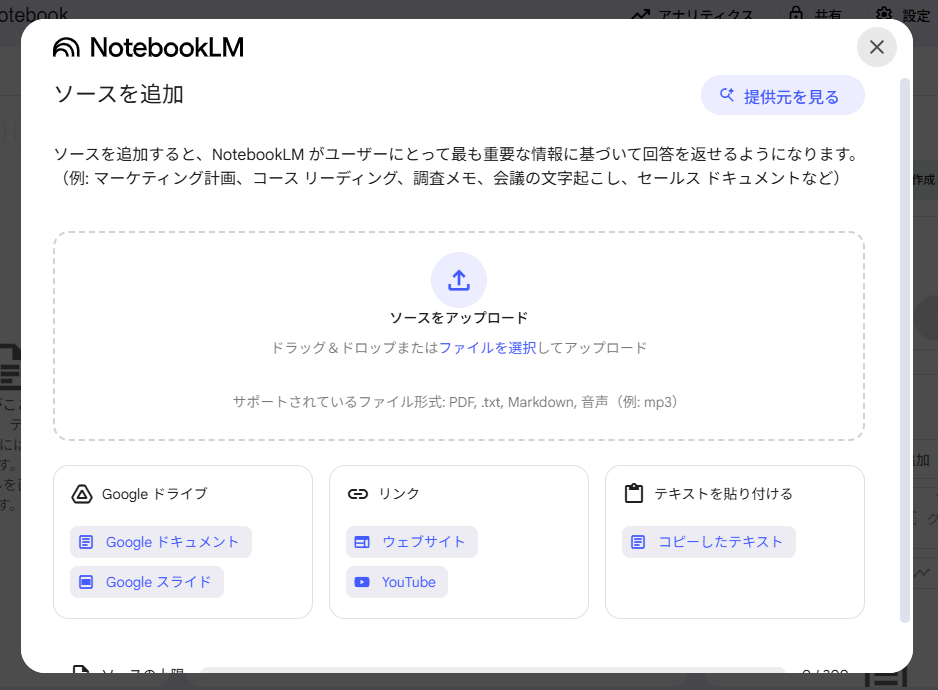The width and height of the screenshot is (938, 690).
Task: Click the NotebookLM logo icon
Action: click(x=66, y=47)
